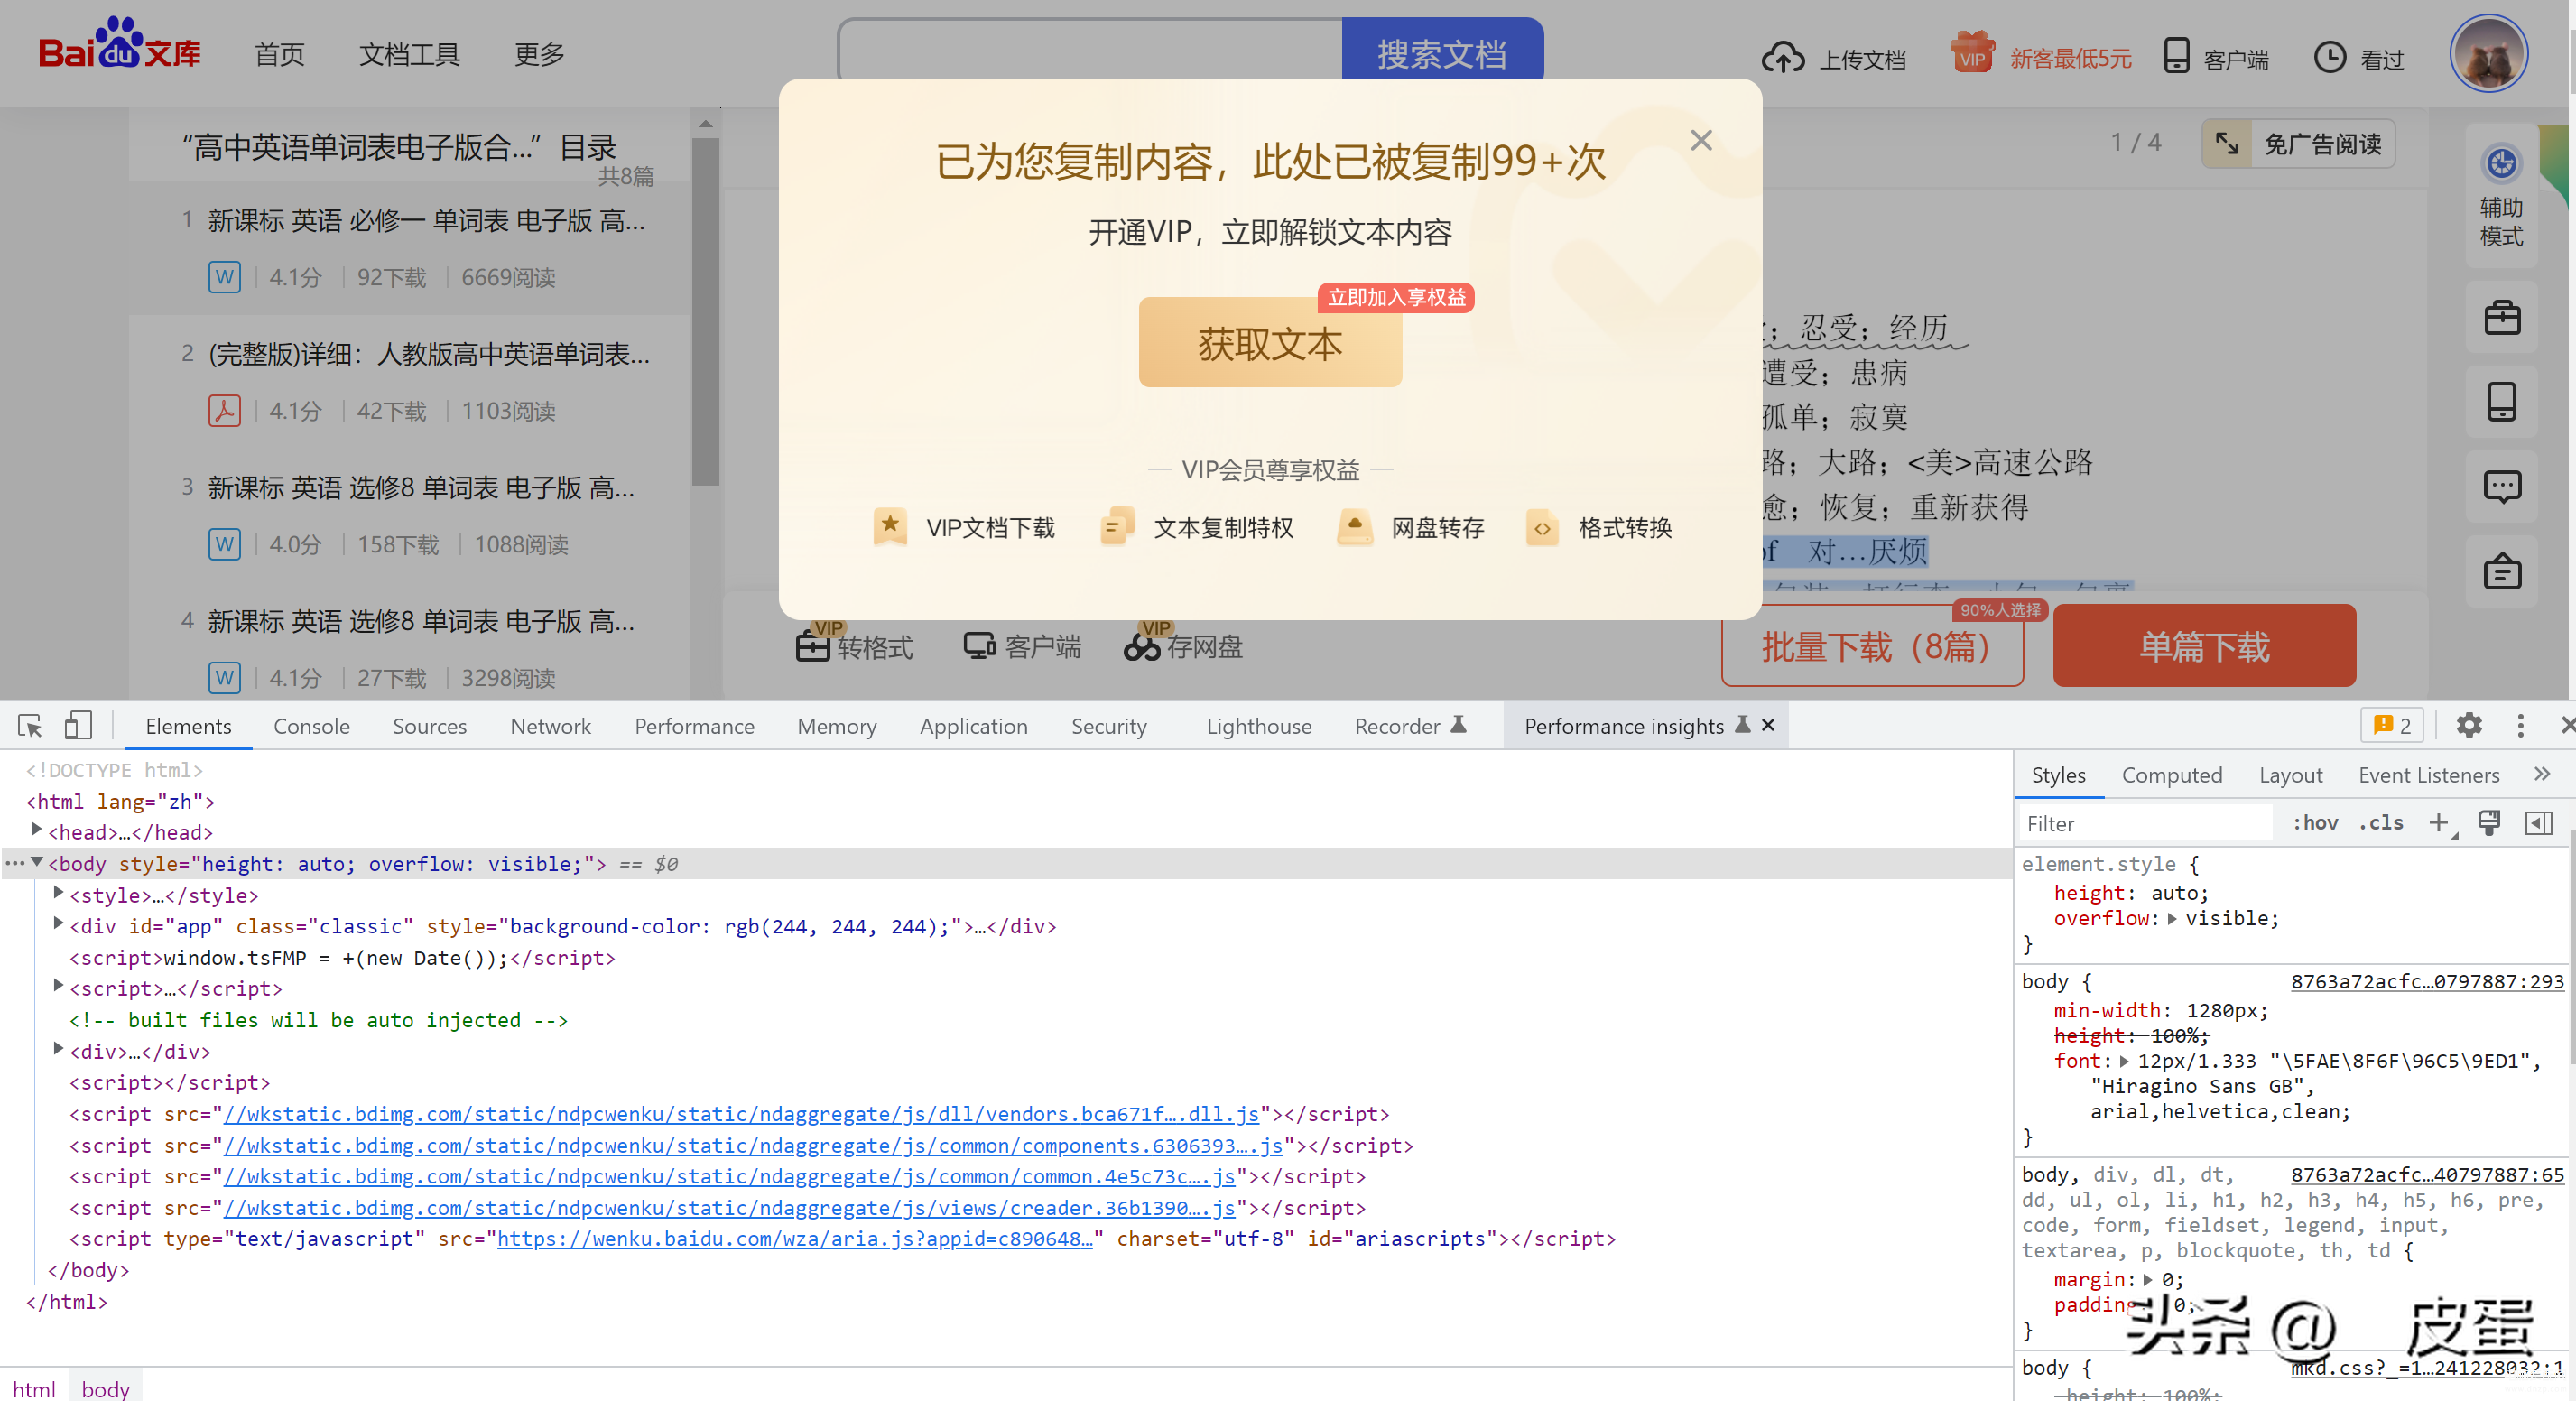Close the VIP copy popup dialog

tap(1701, 141)
